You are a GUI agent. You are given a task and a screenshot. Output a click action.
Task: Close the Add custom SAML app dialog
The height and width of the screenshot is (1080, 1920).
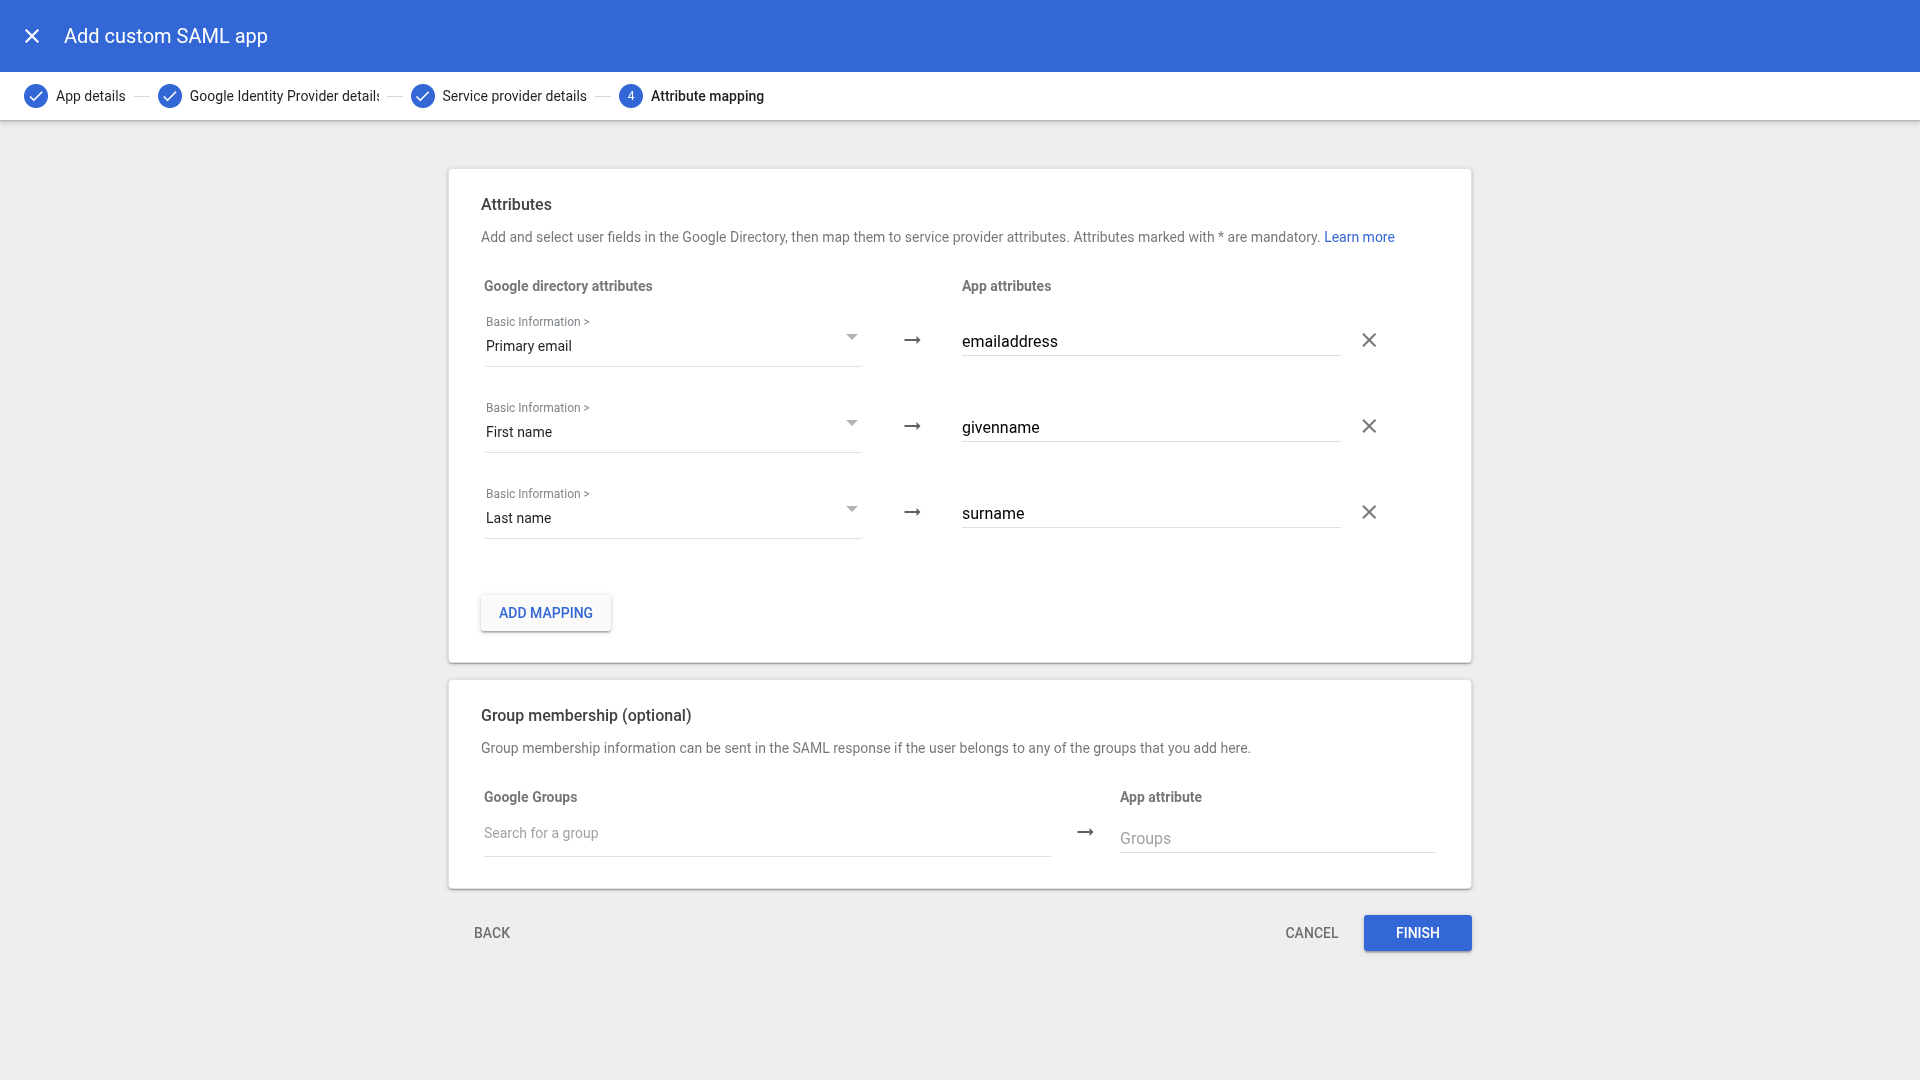click(x=32, y=35)
